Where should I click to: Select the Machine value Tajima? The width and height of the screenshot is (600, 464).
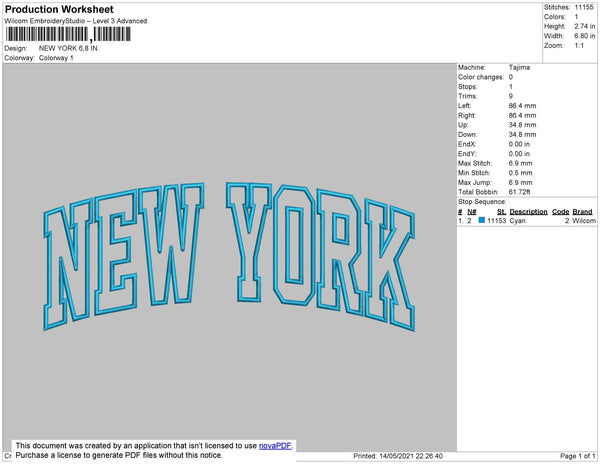pyautogui.click(x=519, y=67)
